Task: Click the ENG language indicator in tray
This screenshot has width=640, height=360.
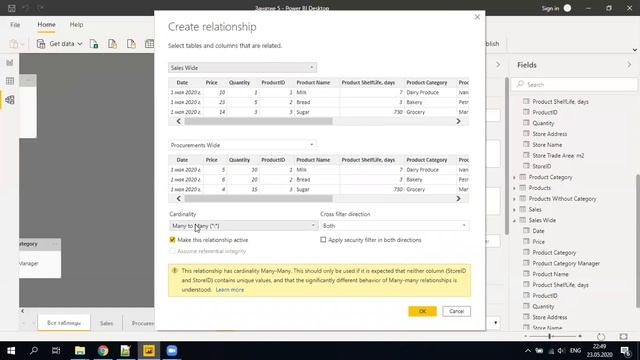Action: [x=576, y=351]
